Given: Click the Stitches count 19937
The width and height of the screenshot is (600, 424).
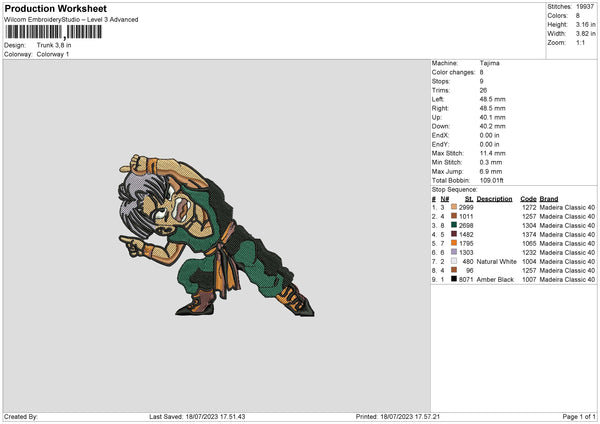Looking at the screenshot, I should (x=586, y=6).
